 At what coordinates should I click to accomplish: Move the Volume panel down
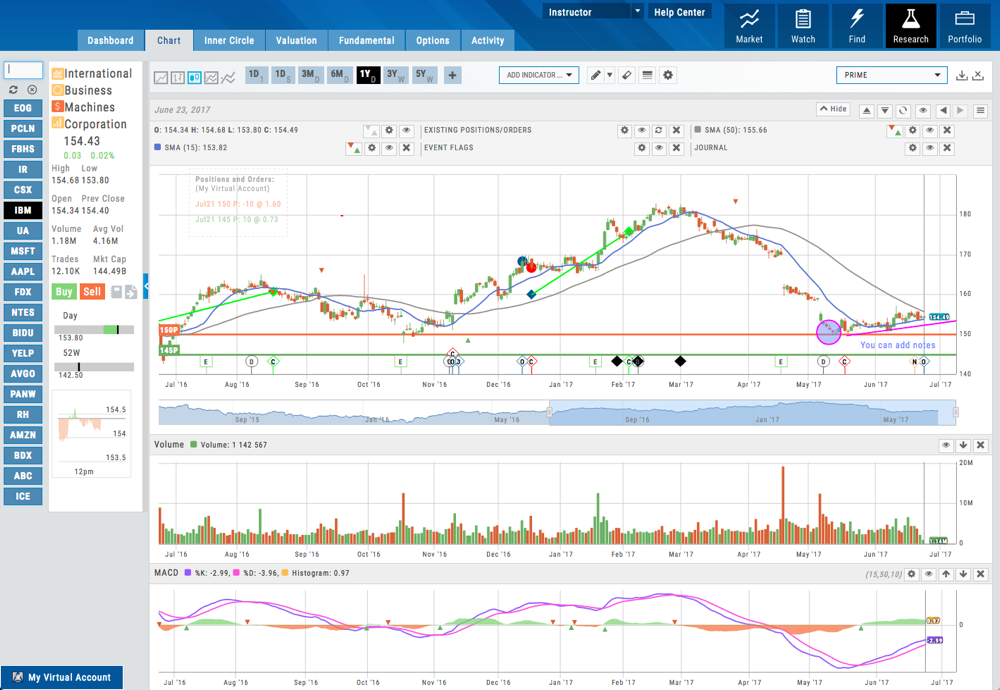coord(963,445)
